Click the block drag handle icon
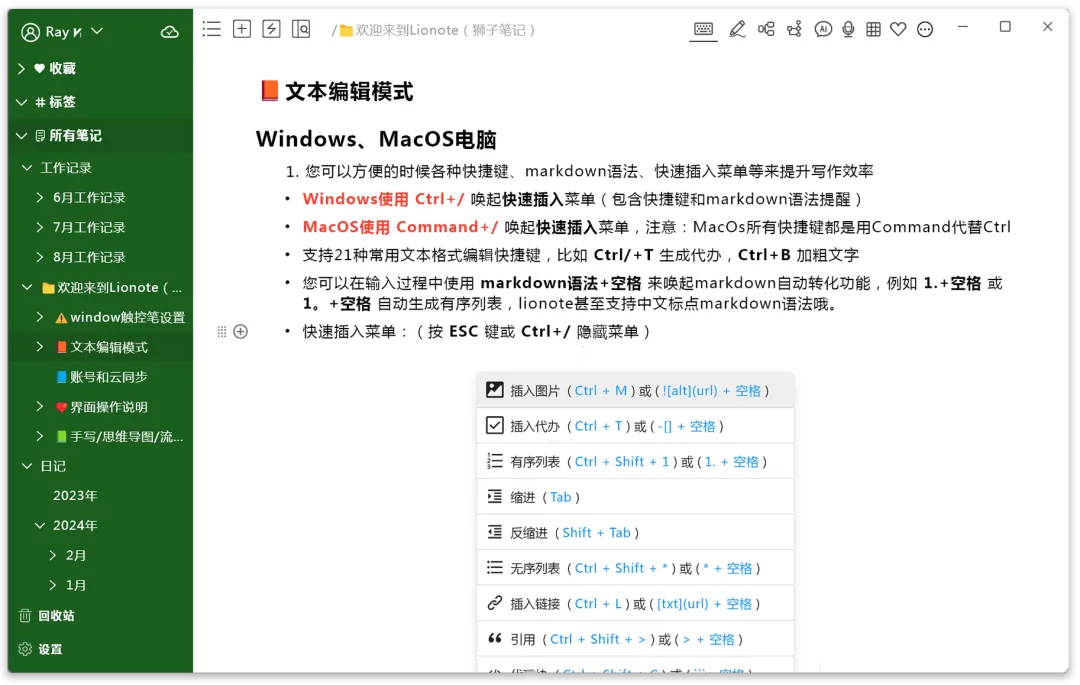This screenshot has width=1080, height=685. click(x=222, y=332)
